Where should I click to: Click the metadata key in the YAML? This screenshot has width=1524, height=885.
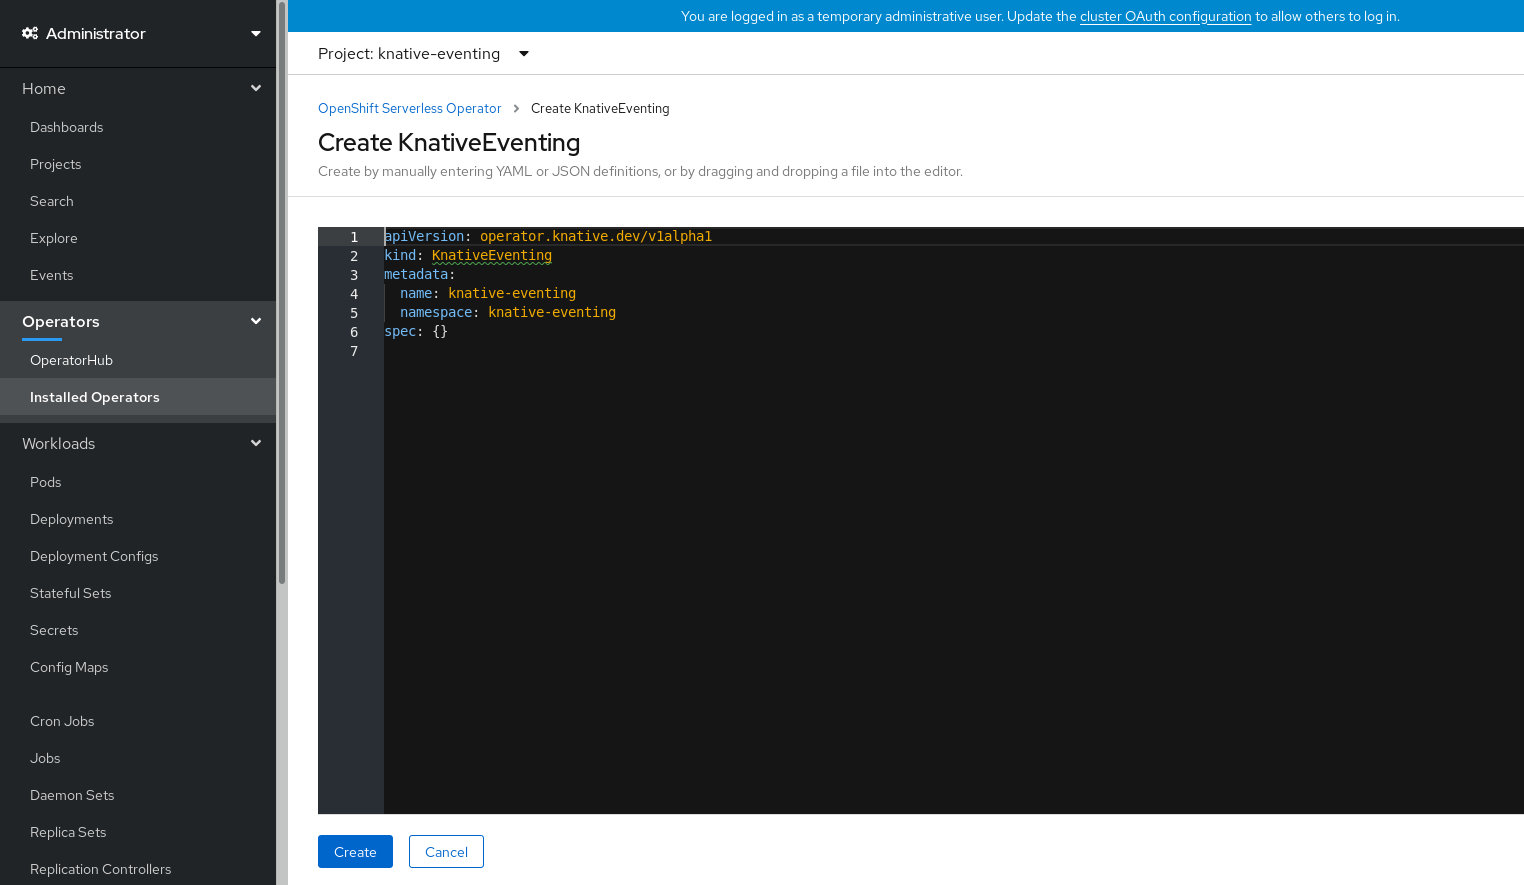click(x=416, y=274)
